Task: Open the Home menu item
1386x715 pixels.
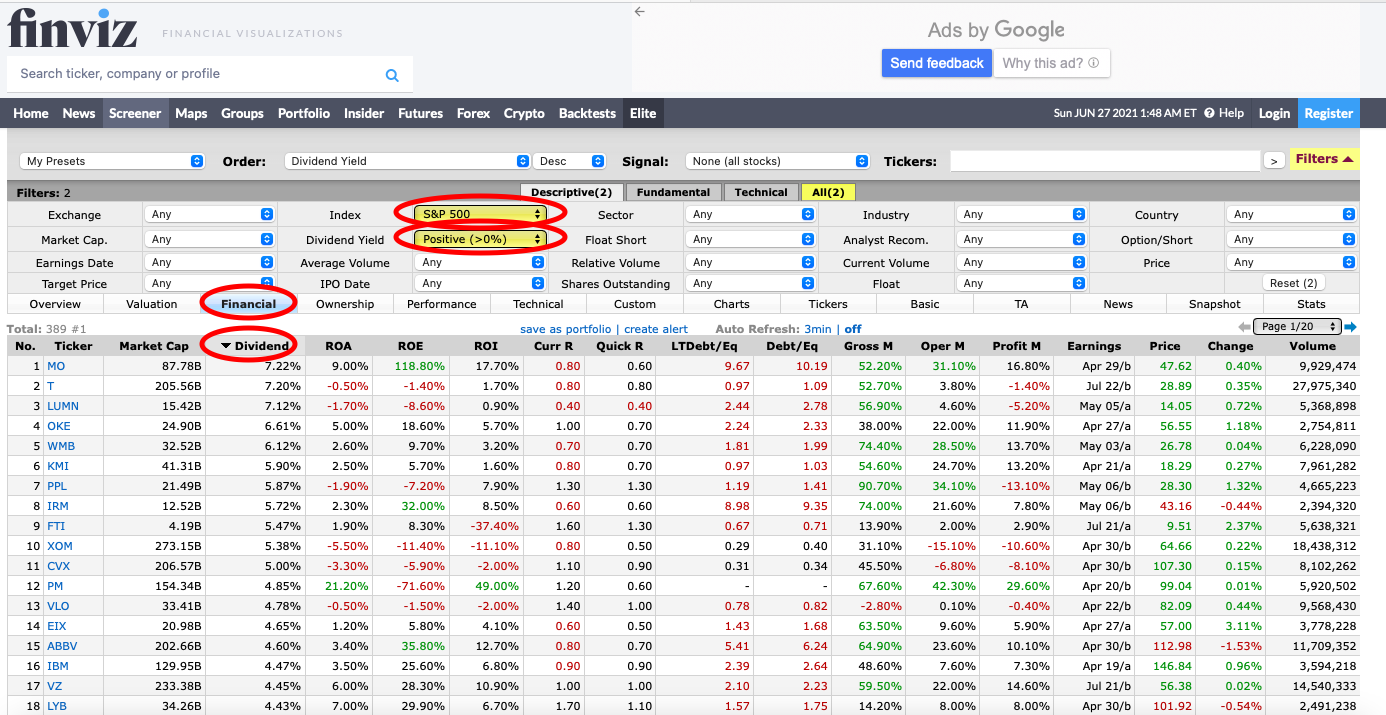Action: click(x=31, y=113)
